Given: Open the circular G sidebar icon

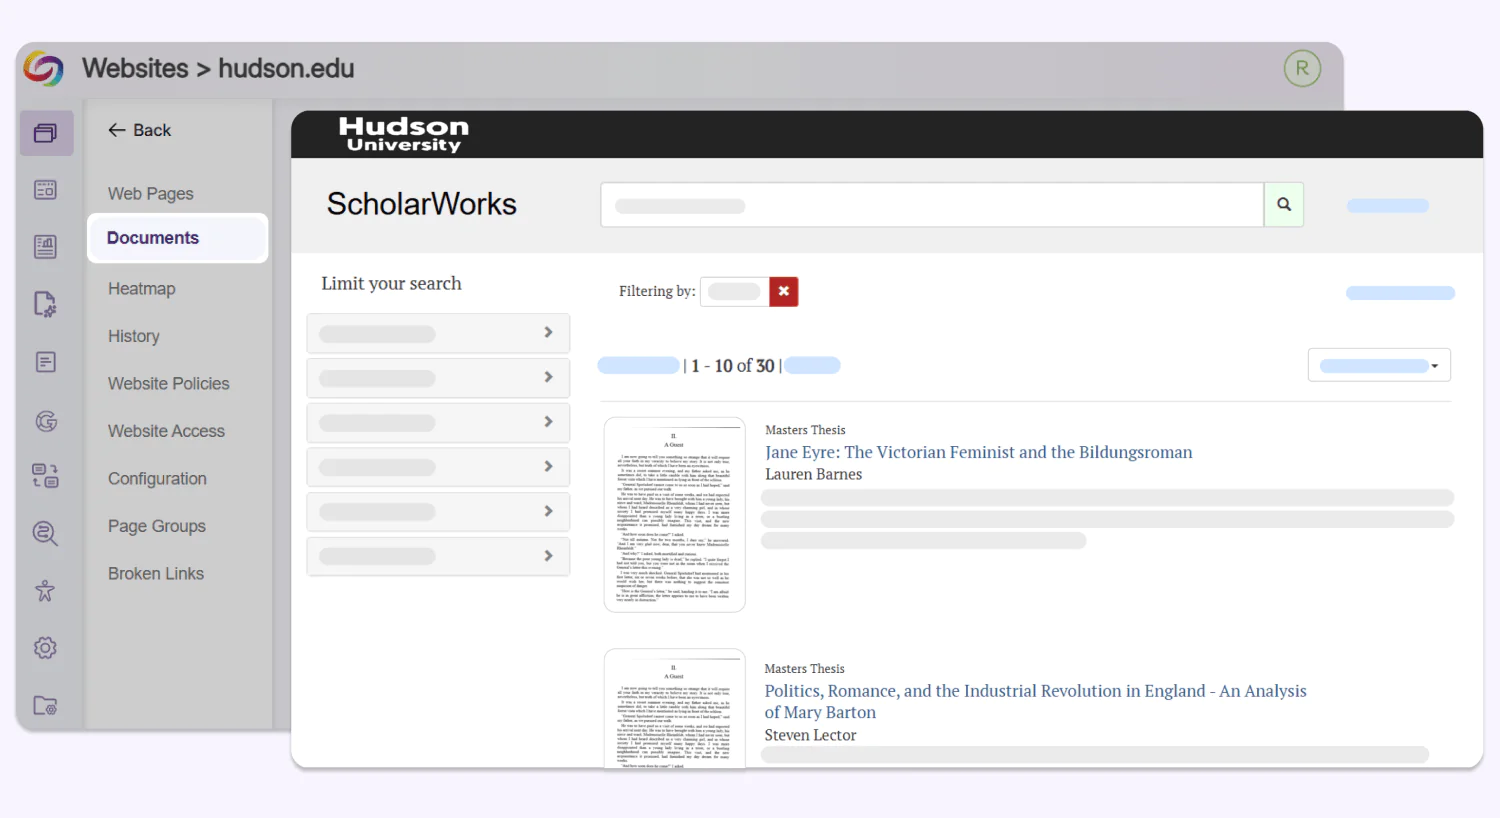Looking at the screenshot, I should pos(46,421).
